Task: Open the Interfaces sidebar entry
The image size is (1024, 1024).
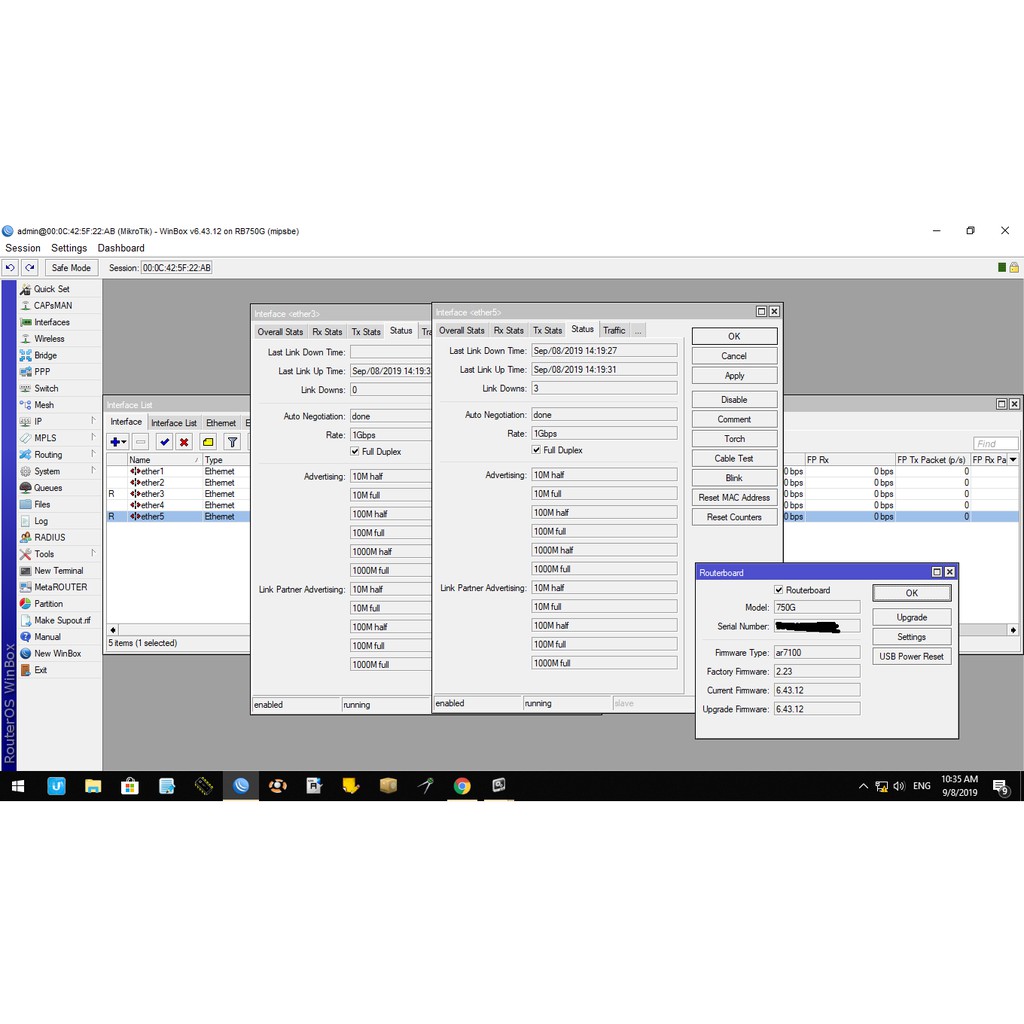Action: click(x=52, y=322)
